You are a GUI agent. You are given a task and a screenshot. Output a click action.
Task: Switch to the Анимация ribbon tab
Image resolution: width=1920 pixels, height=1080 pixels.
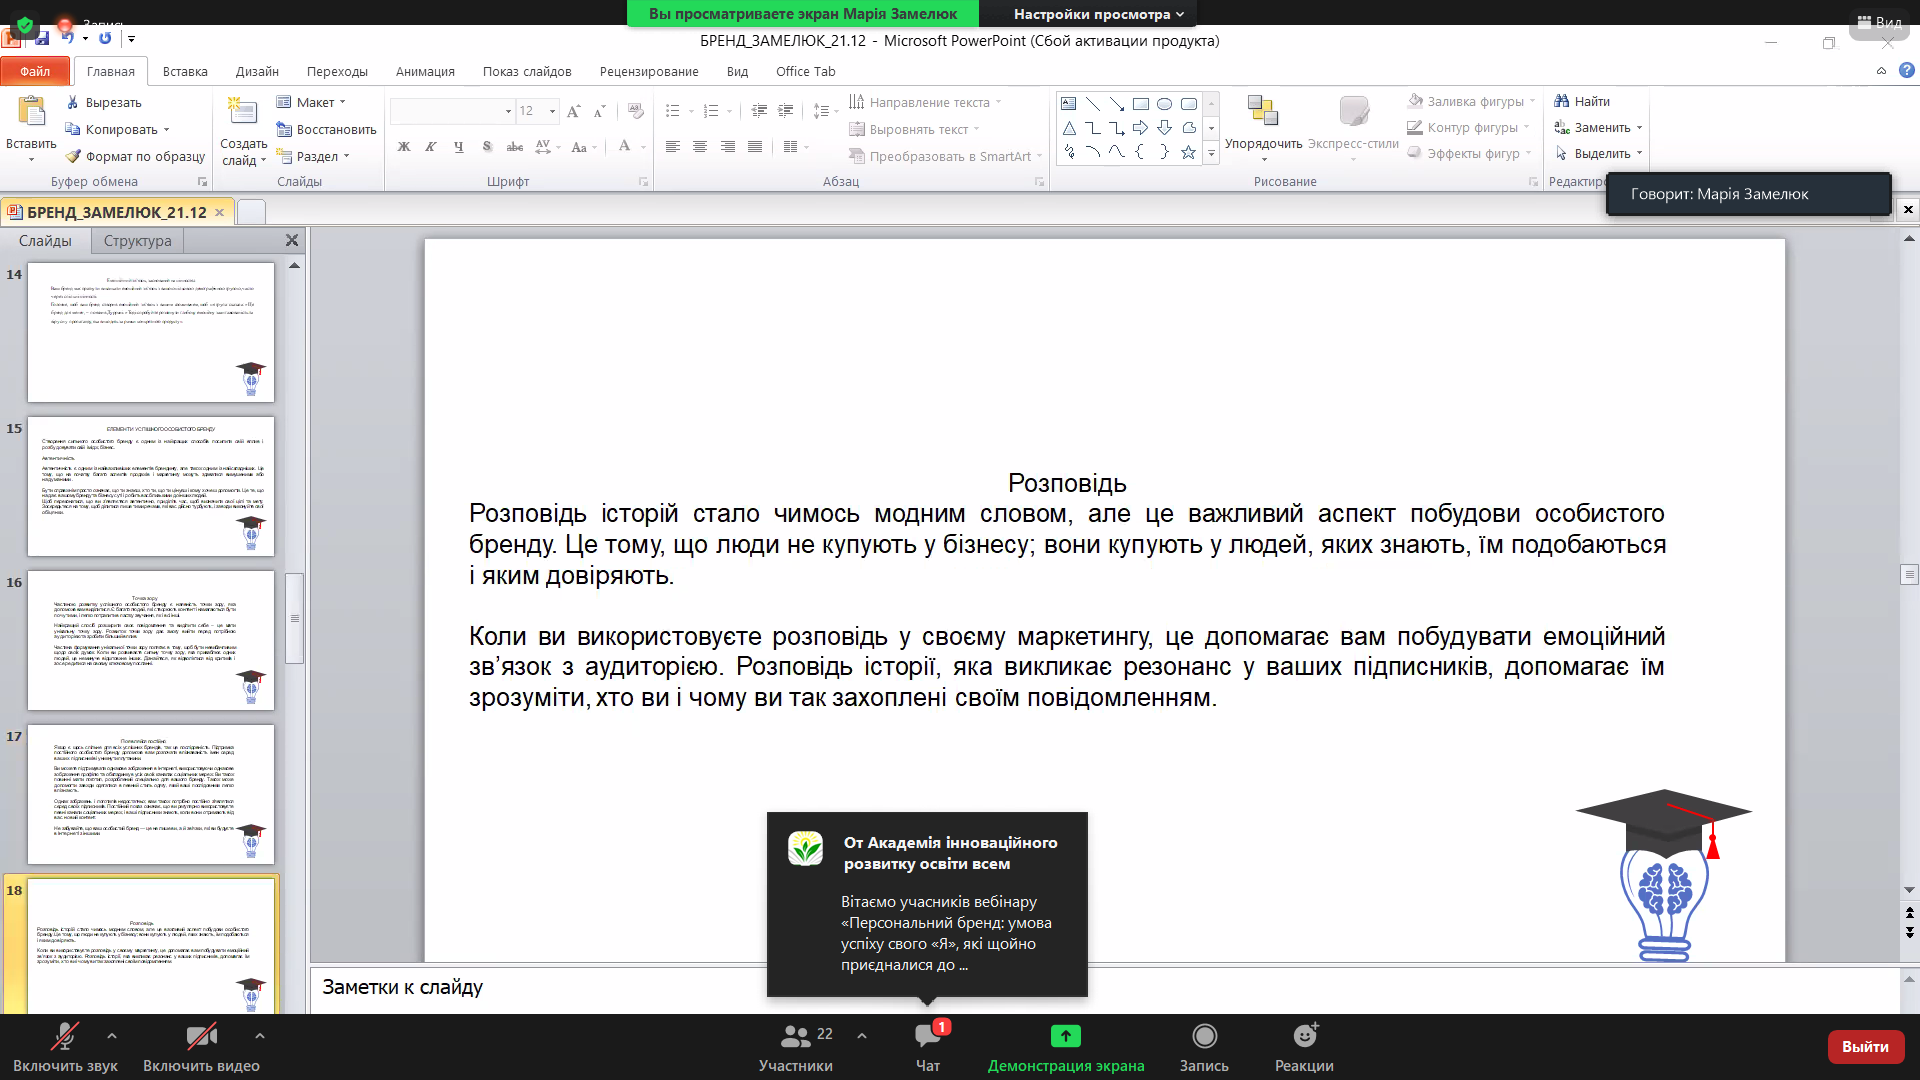click(424, 71)
